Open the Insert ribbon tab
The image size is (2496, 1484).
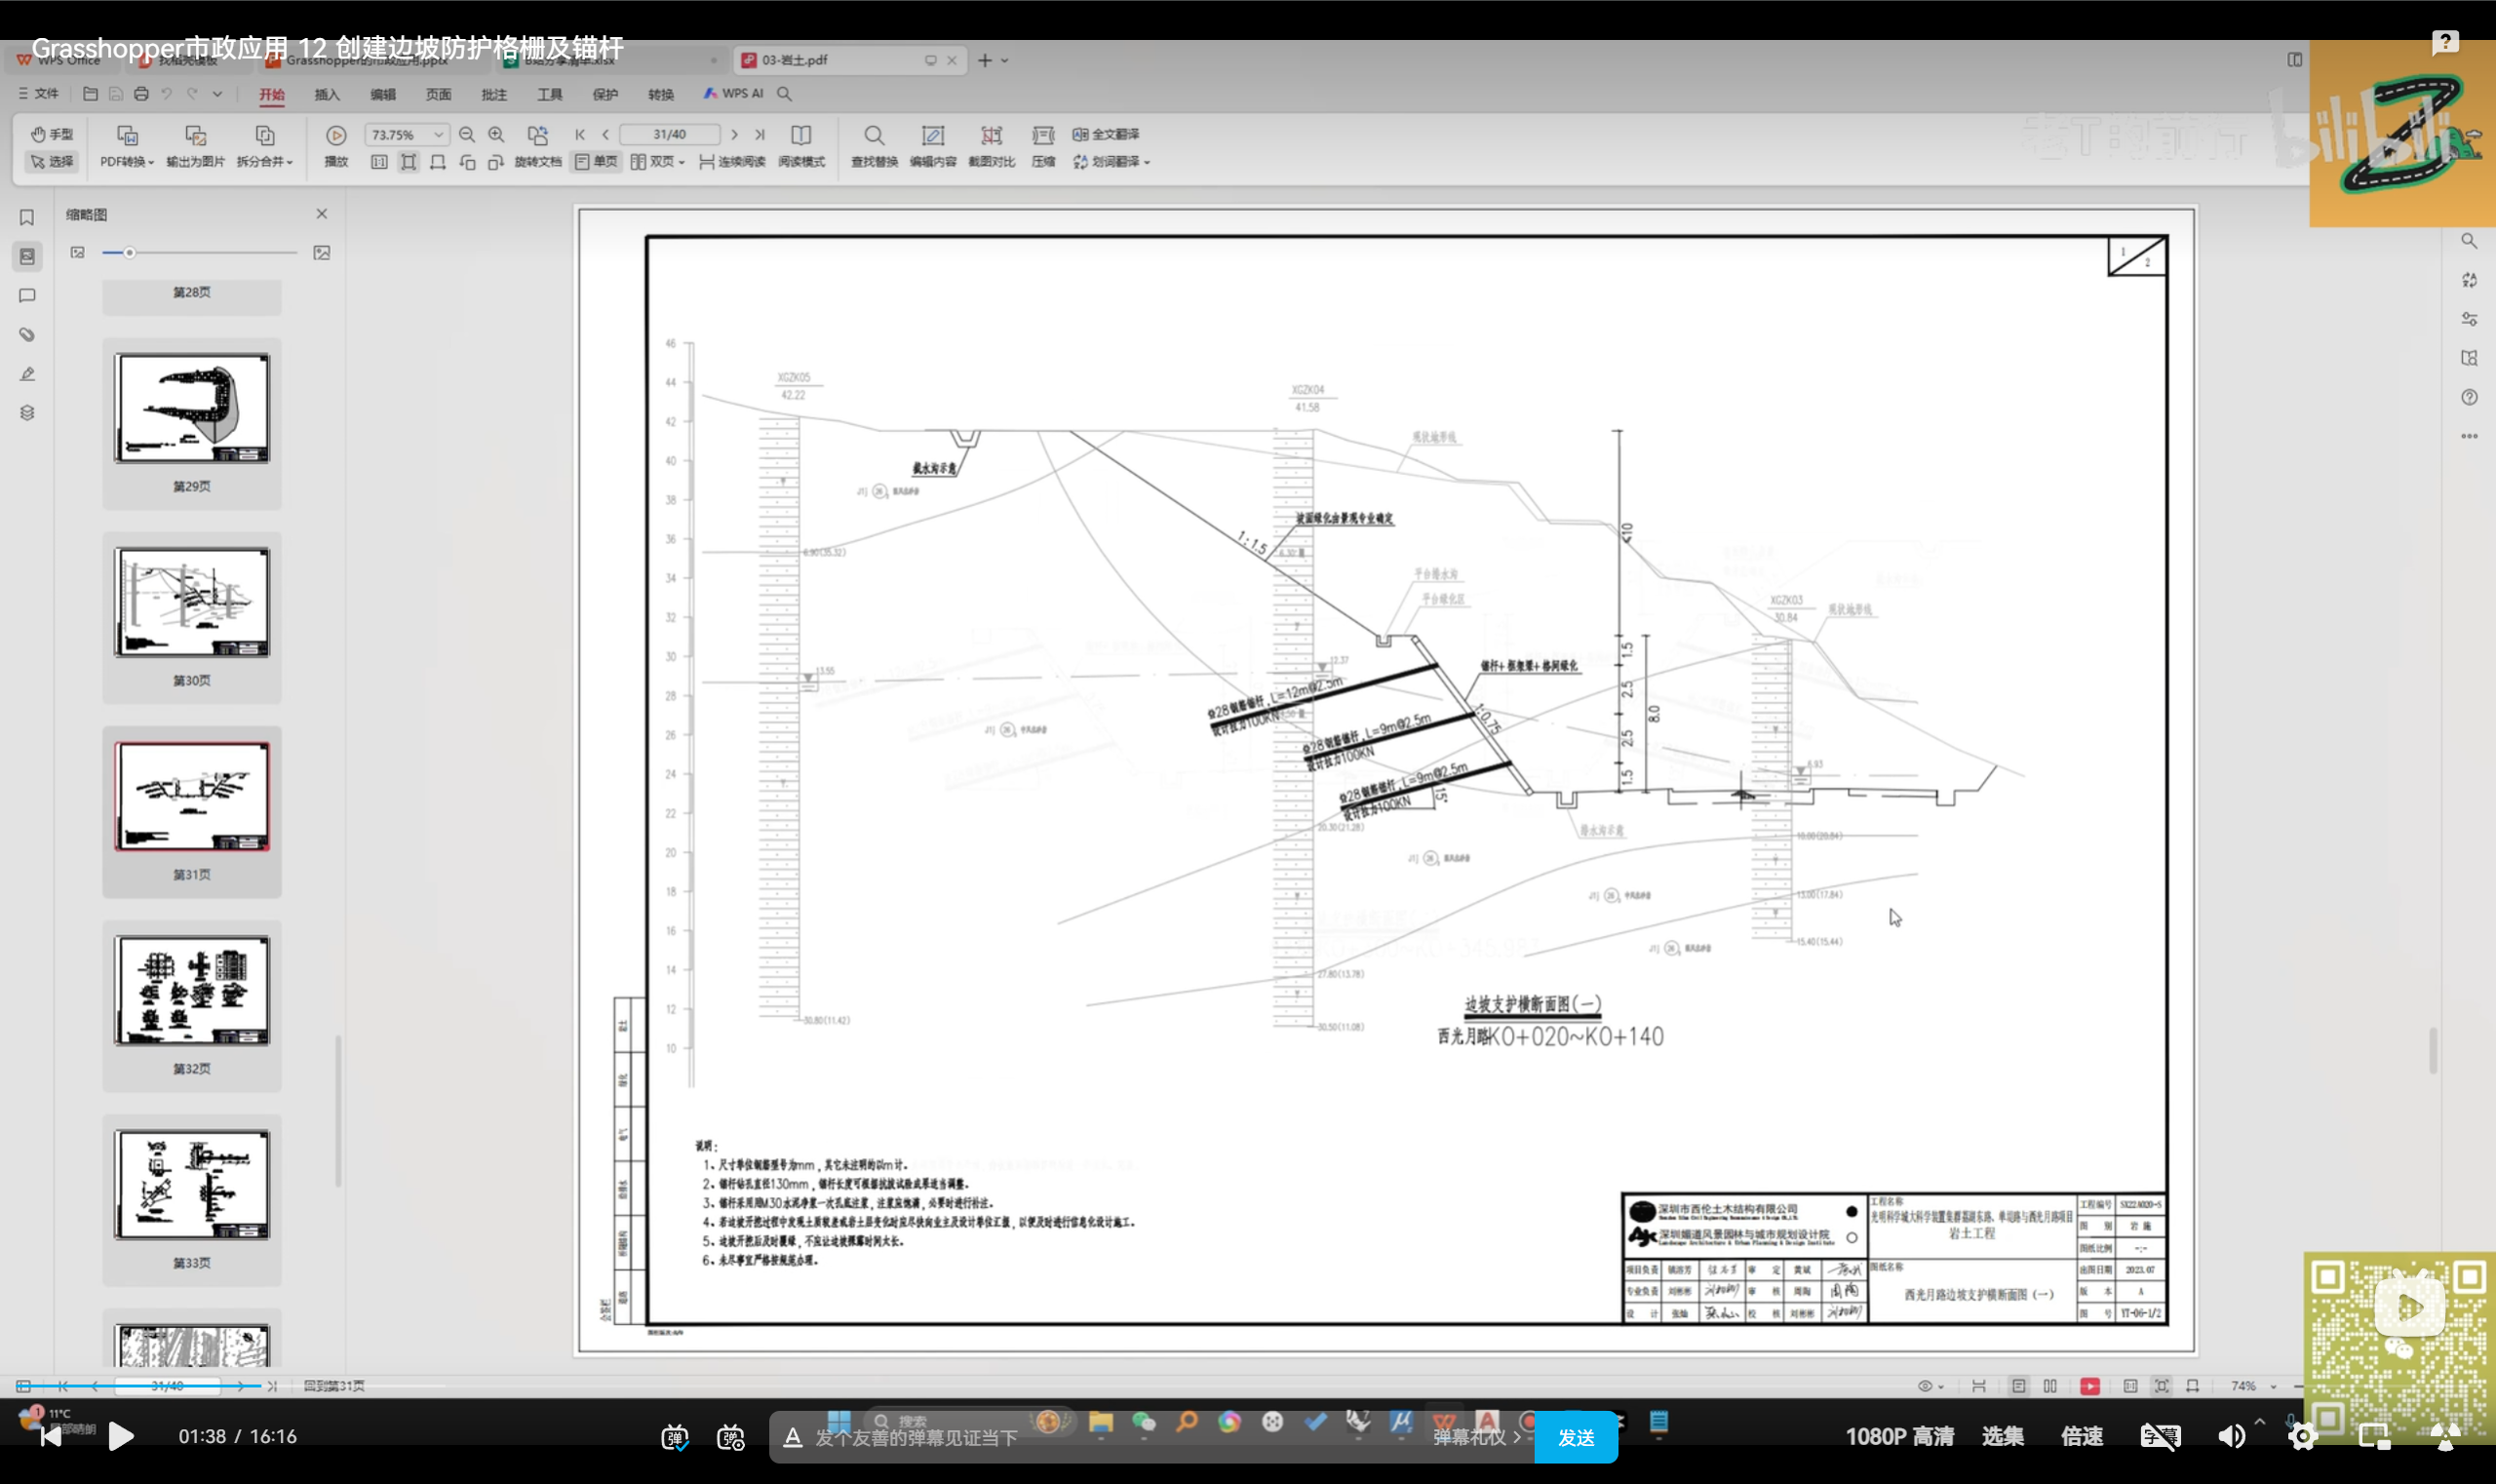click(x=327, y=94)
